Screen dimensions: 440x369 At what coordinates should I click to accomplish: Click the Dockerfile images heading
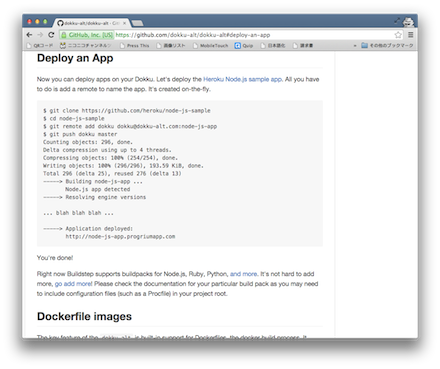pos(84,316)
